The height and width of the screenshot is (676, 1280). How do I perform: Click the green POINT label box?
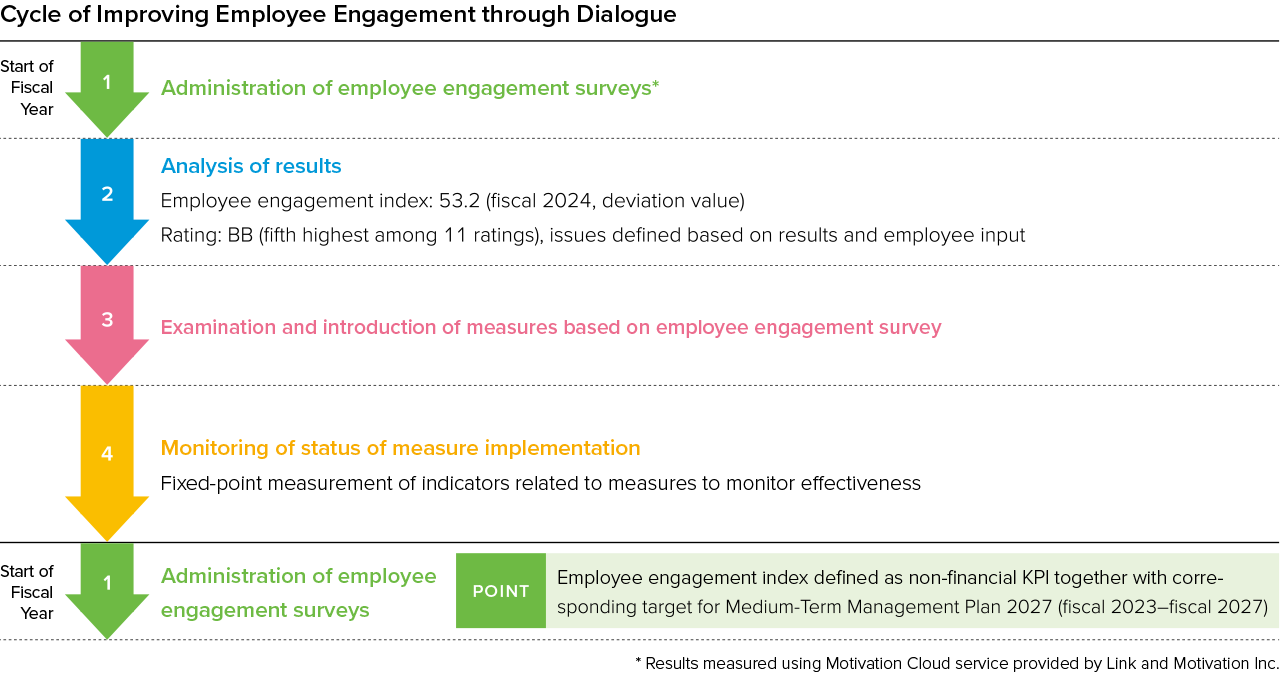(501, 591)
